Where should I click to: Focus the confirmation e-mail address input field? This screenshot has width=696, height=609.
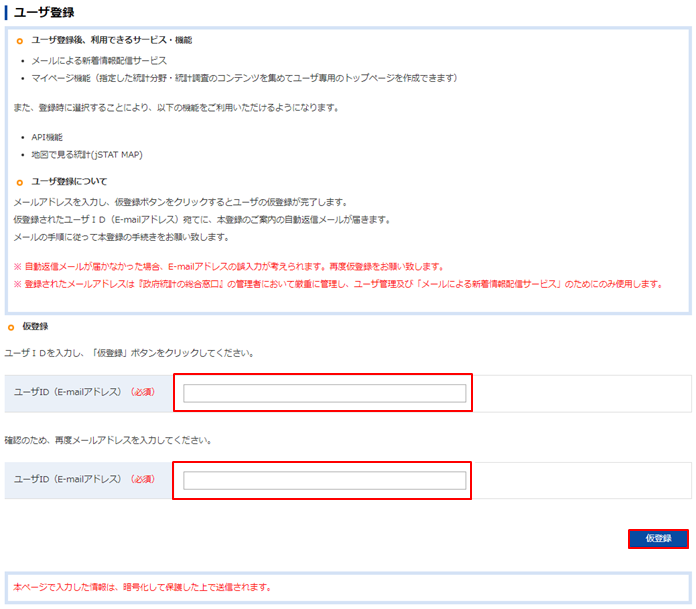point(324,480)
